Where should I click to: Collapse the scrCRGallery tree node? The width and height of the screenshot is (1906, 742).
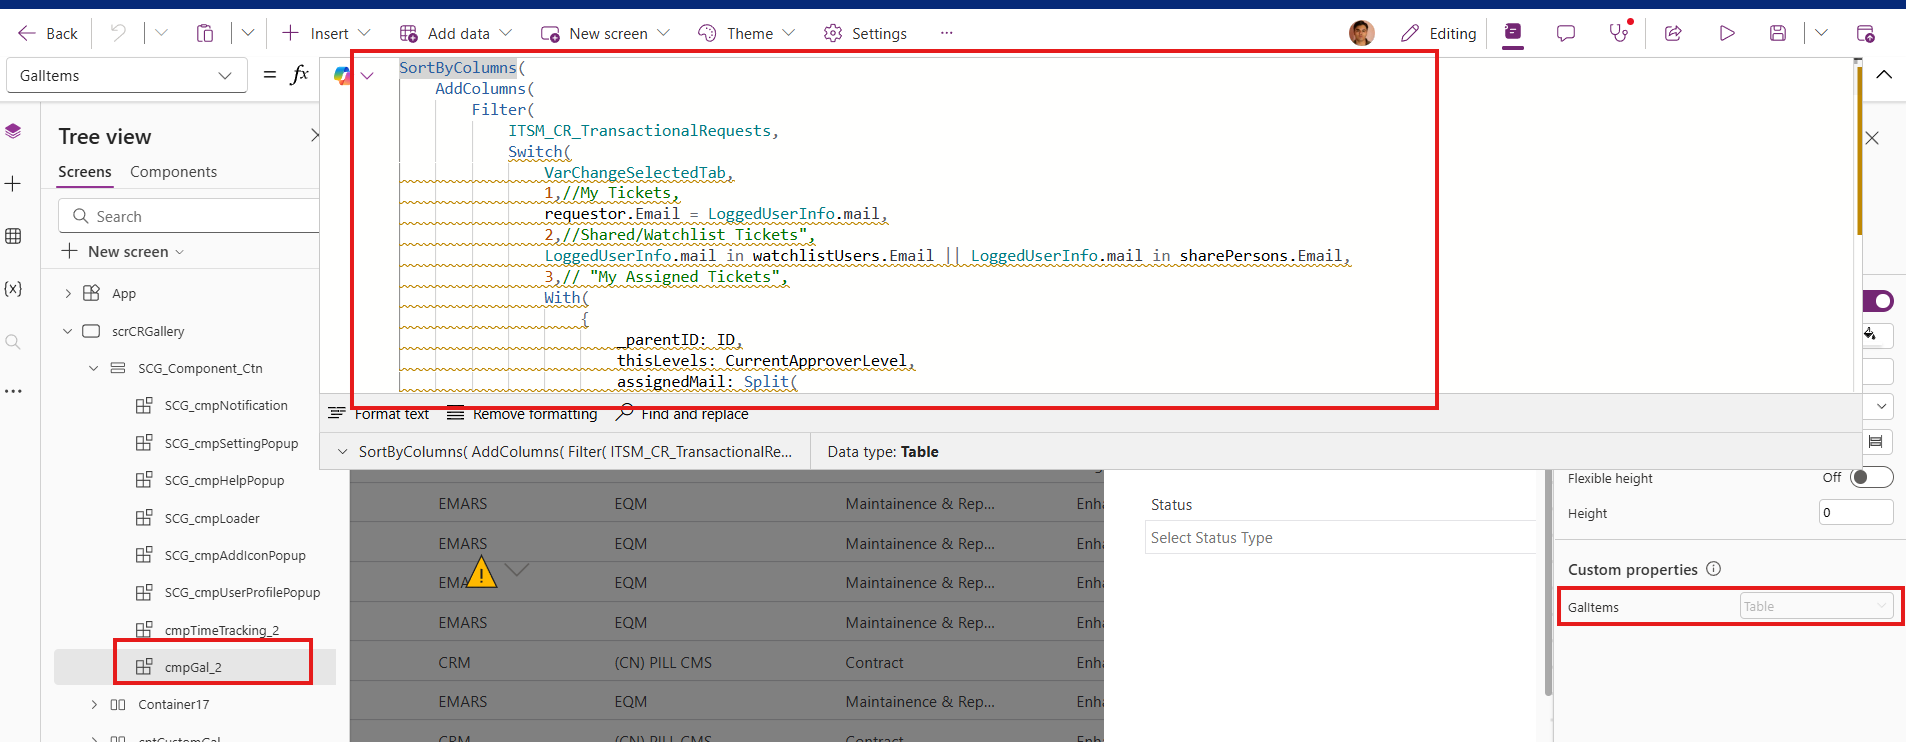(x=68, y=331)
